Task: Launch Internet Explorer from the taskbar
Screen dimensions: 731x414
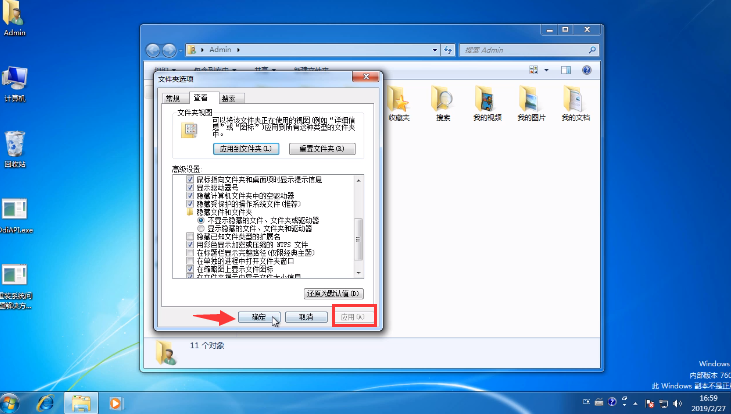Action: 45,403
